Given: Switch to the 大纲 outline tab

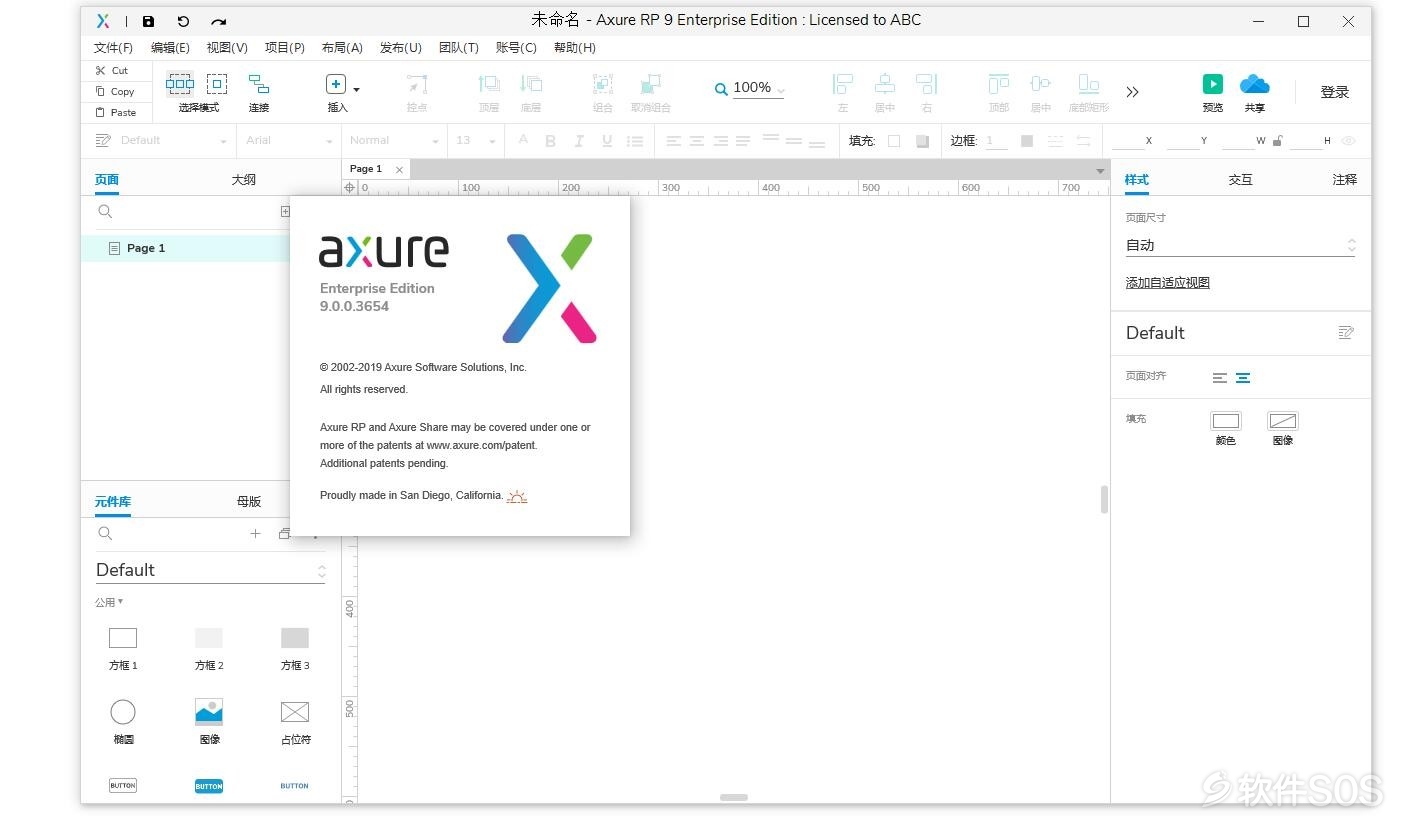Looking at the screenshot, I should click(x=244, y=180).
